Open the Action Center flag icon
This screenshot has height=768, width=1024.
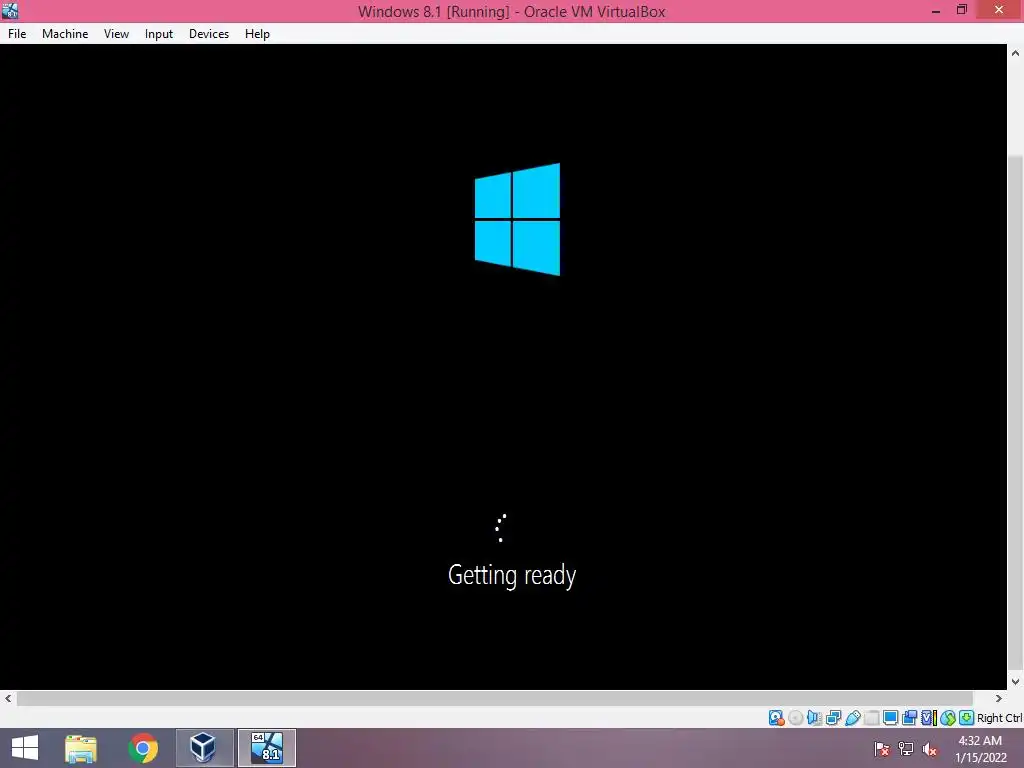882,749
